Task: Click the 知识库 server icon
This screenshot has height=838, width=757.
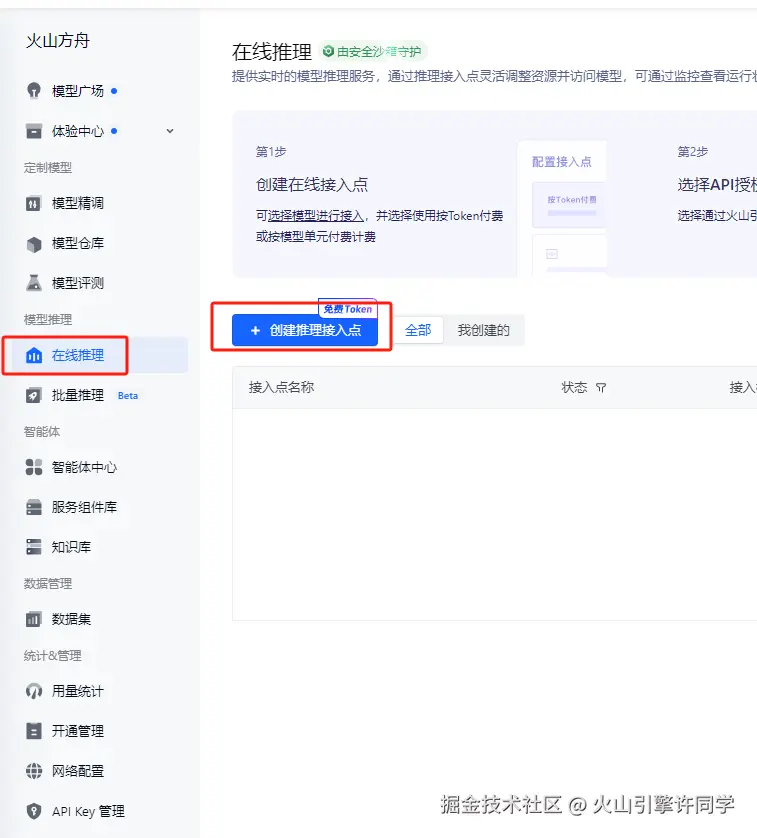Action: click(34, 547)
